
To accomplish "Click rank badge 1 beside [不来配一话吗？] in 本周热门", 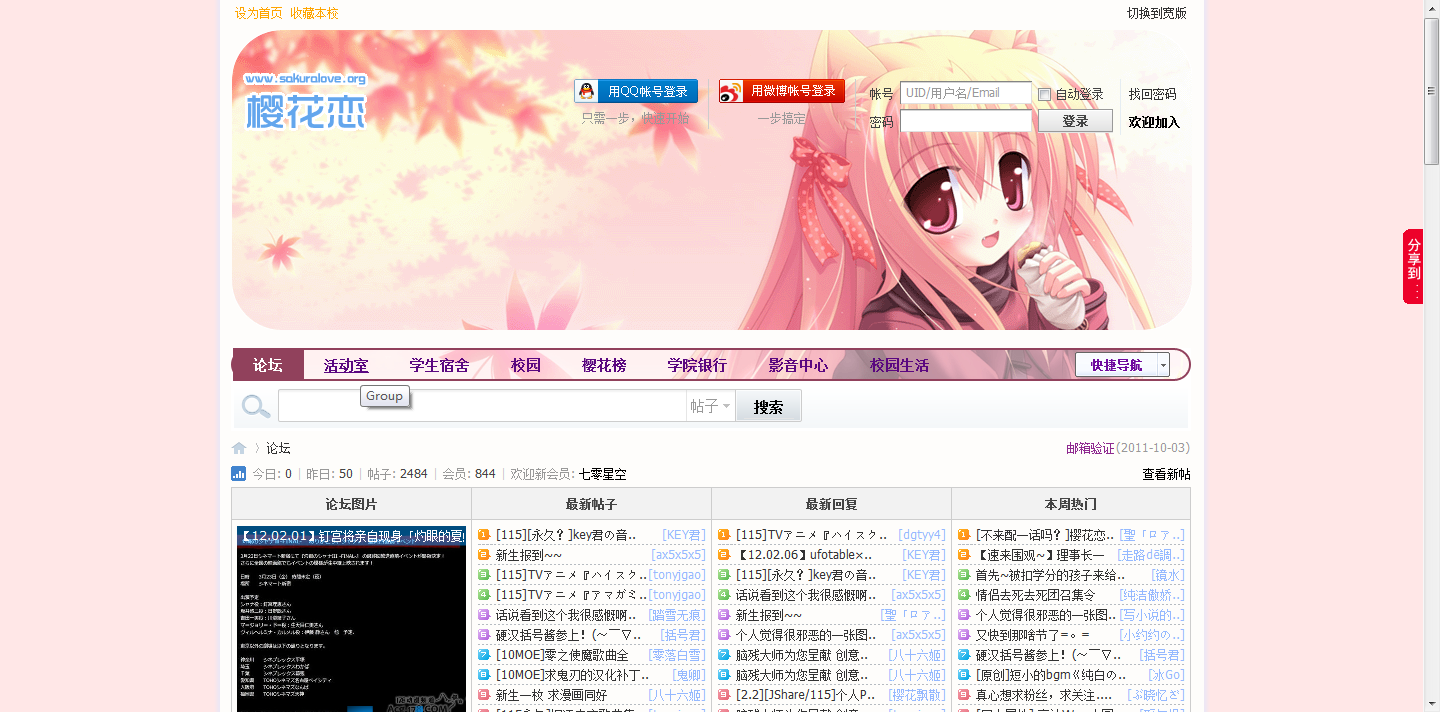I will tap(964, 535).
